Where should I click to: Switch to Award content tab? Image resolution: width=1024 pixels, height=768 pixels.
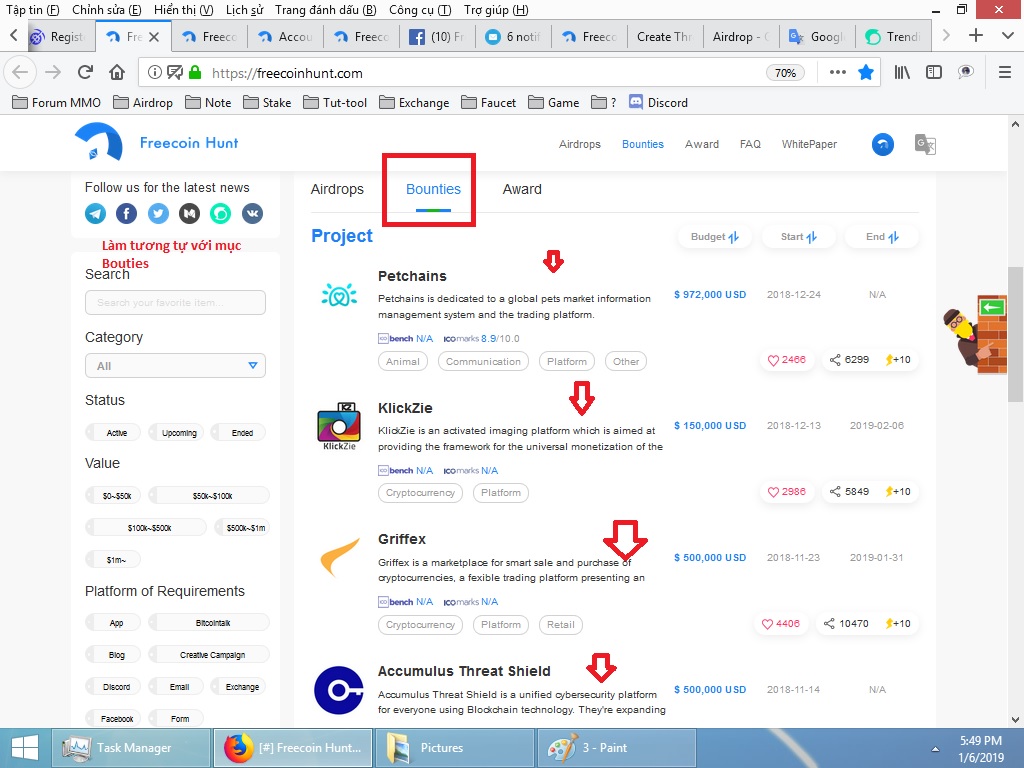click(x=522, y=189)
